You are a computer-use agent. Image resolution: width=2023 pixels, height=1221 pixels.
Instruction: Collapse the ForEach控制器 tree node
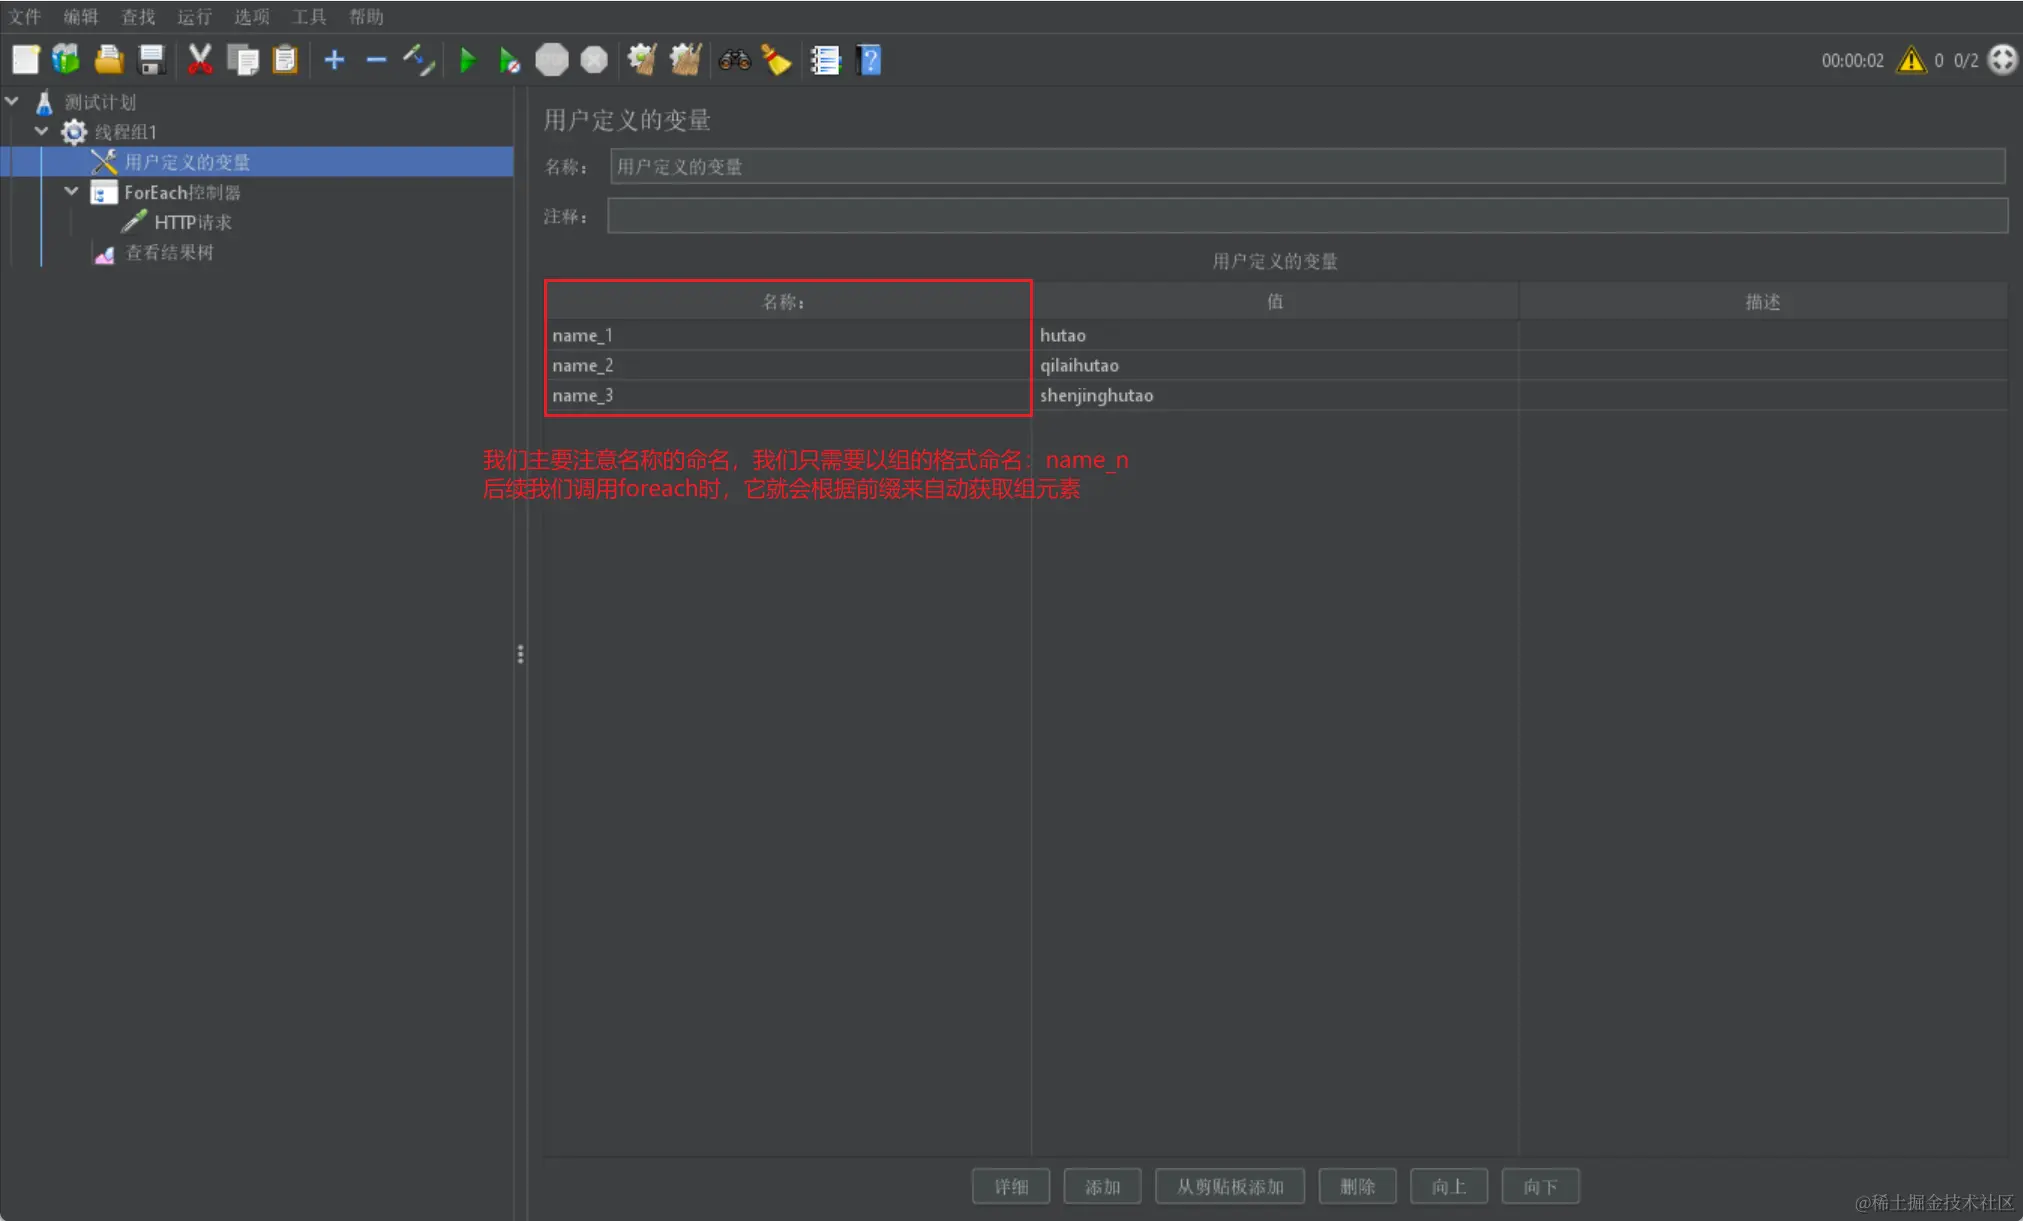[x=71, y=191]
